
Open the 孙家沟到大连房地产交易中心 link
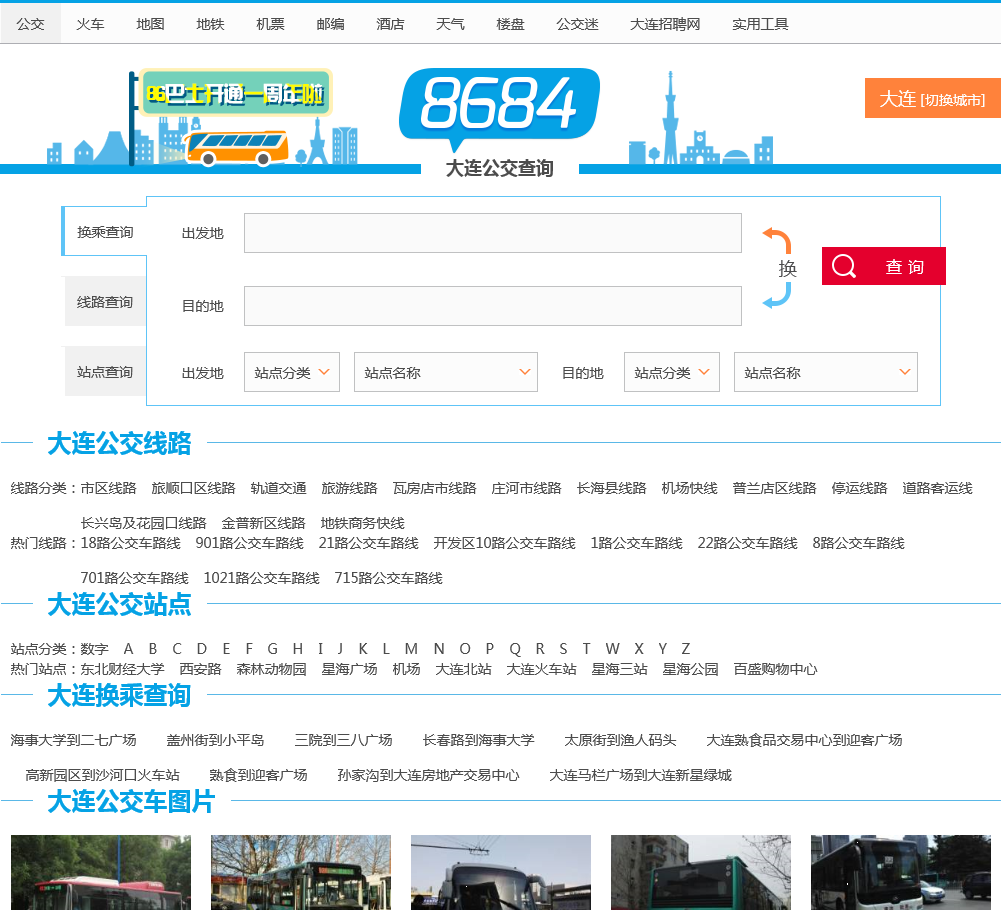pos(428,775)
